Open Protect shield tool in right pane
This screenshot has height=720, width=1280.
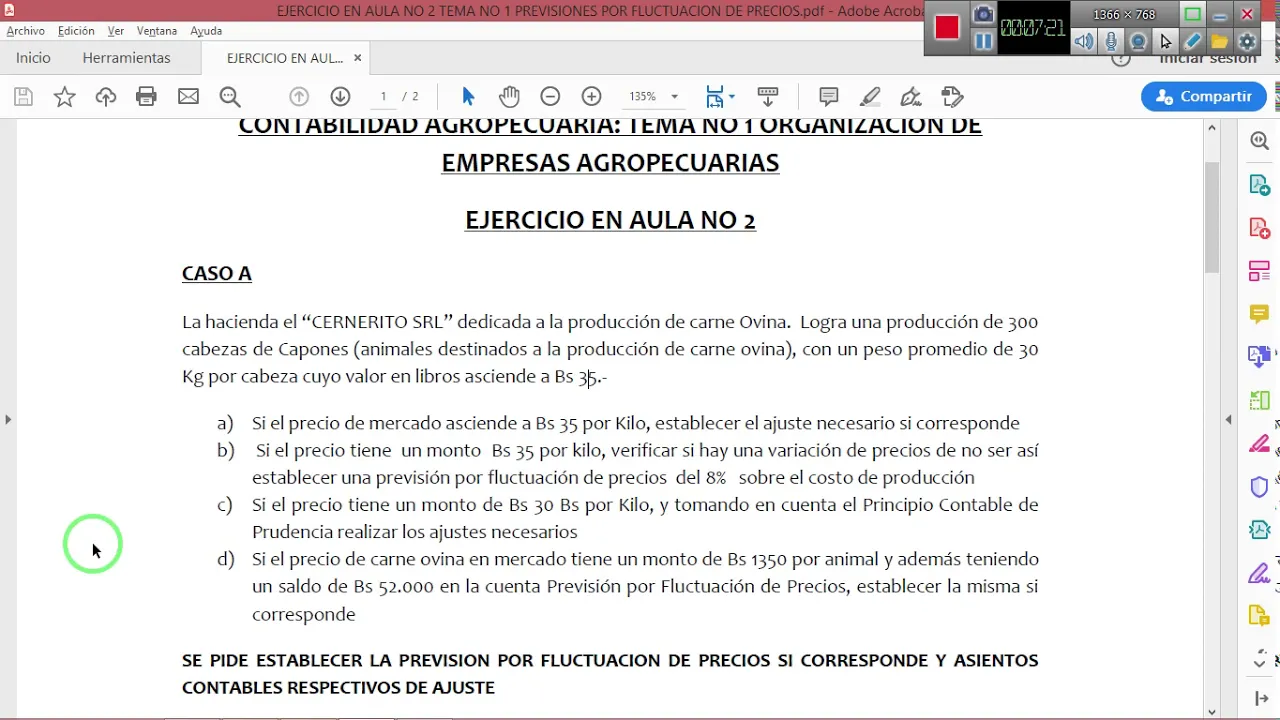coord(1259,487)
